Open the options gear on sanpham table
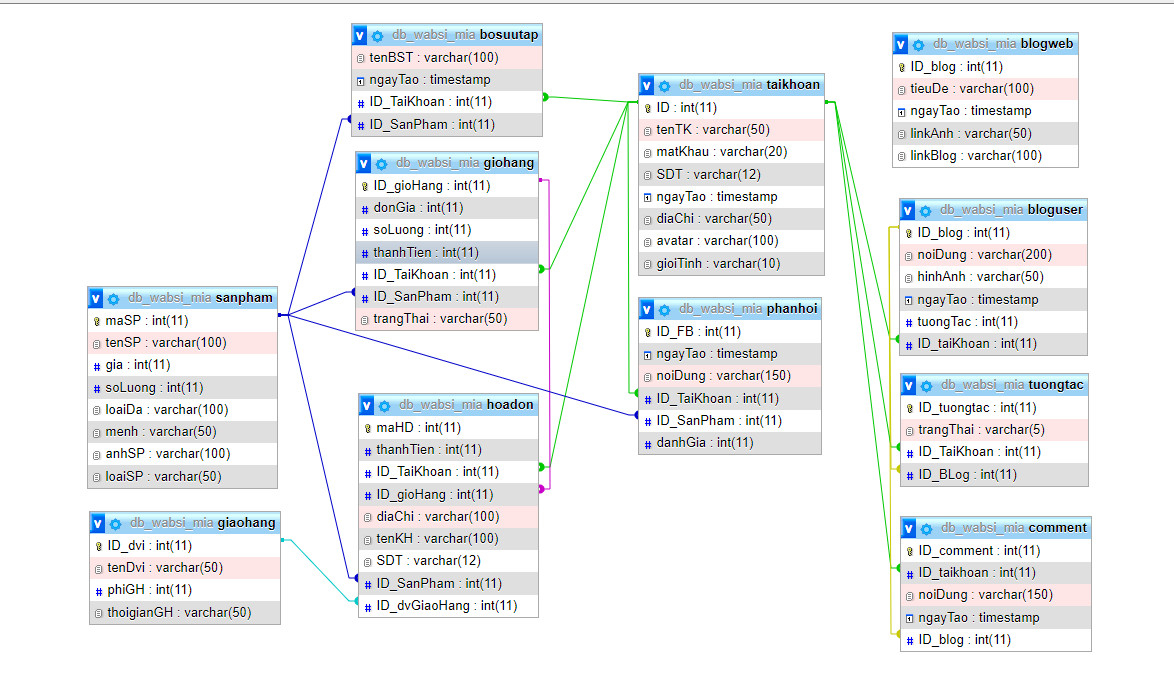 (x=112, y=298)
